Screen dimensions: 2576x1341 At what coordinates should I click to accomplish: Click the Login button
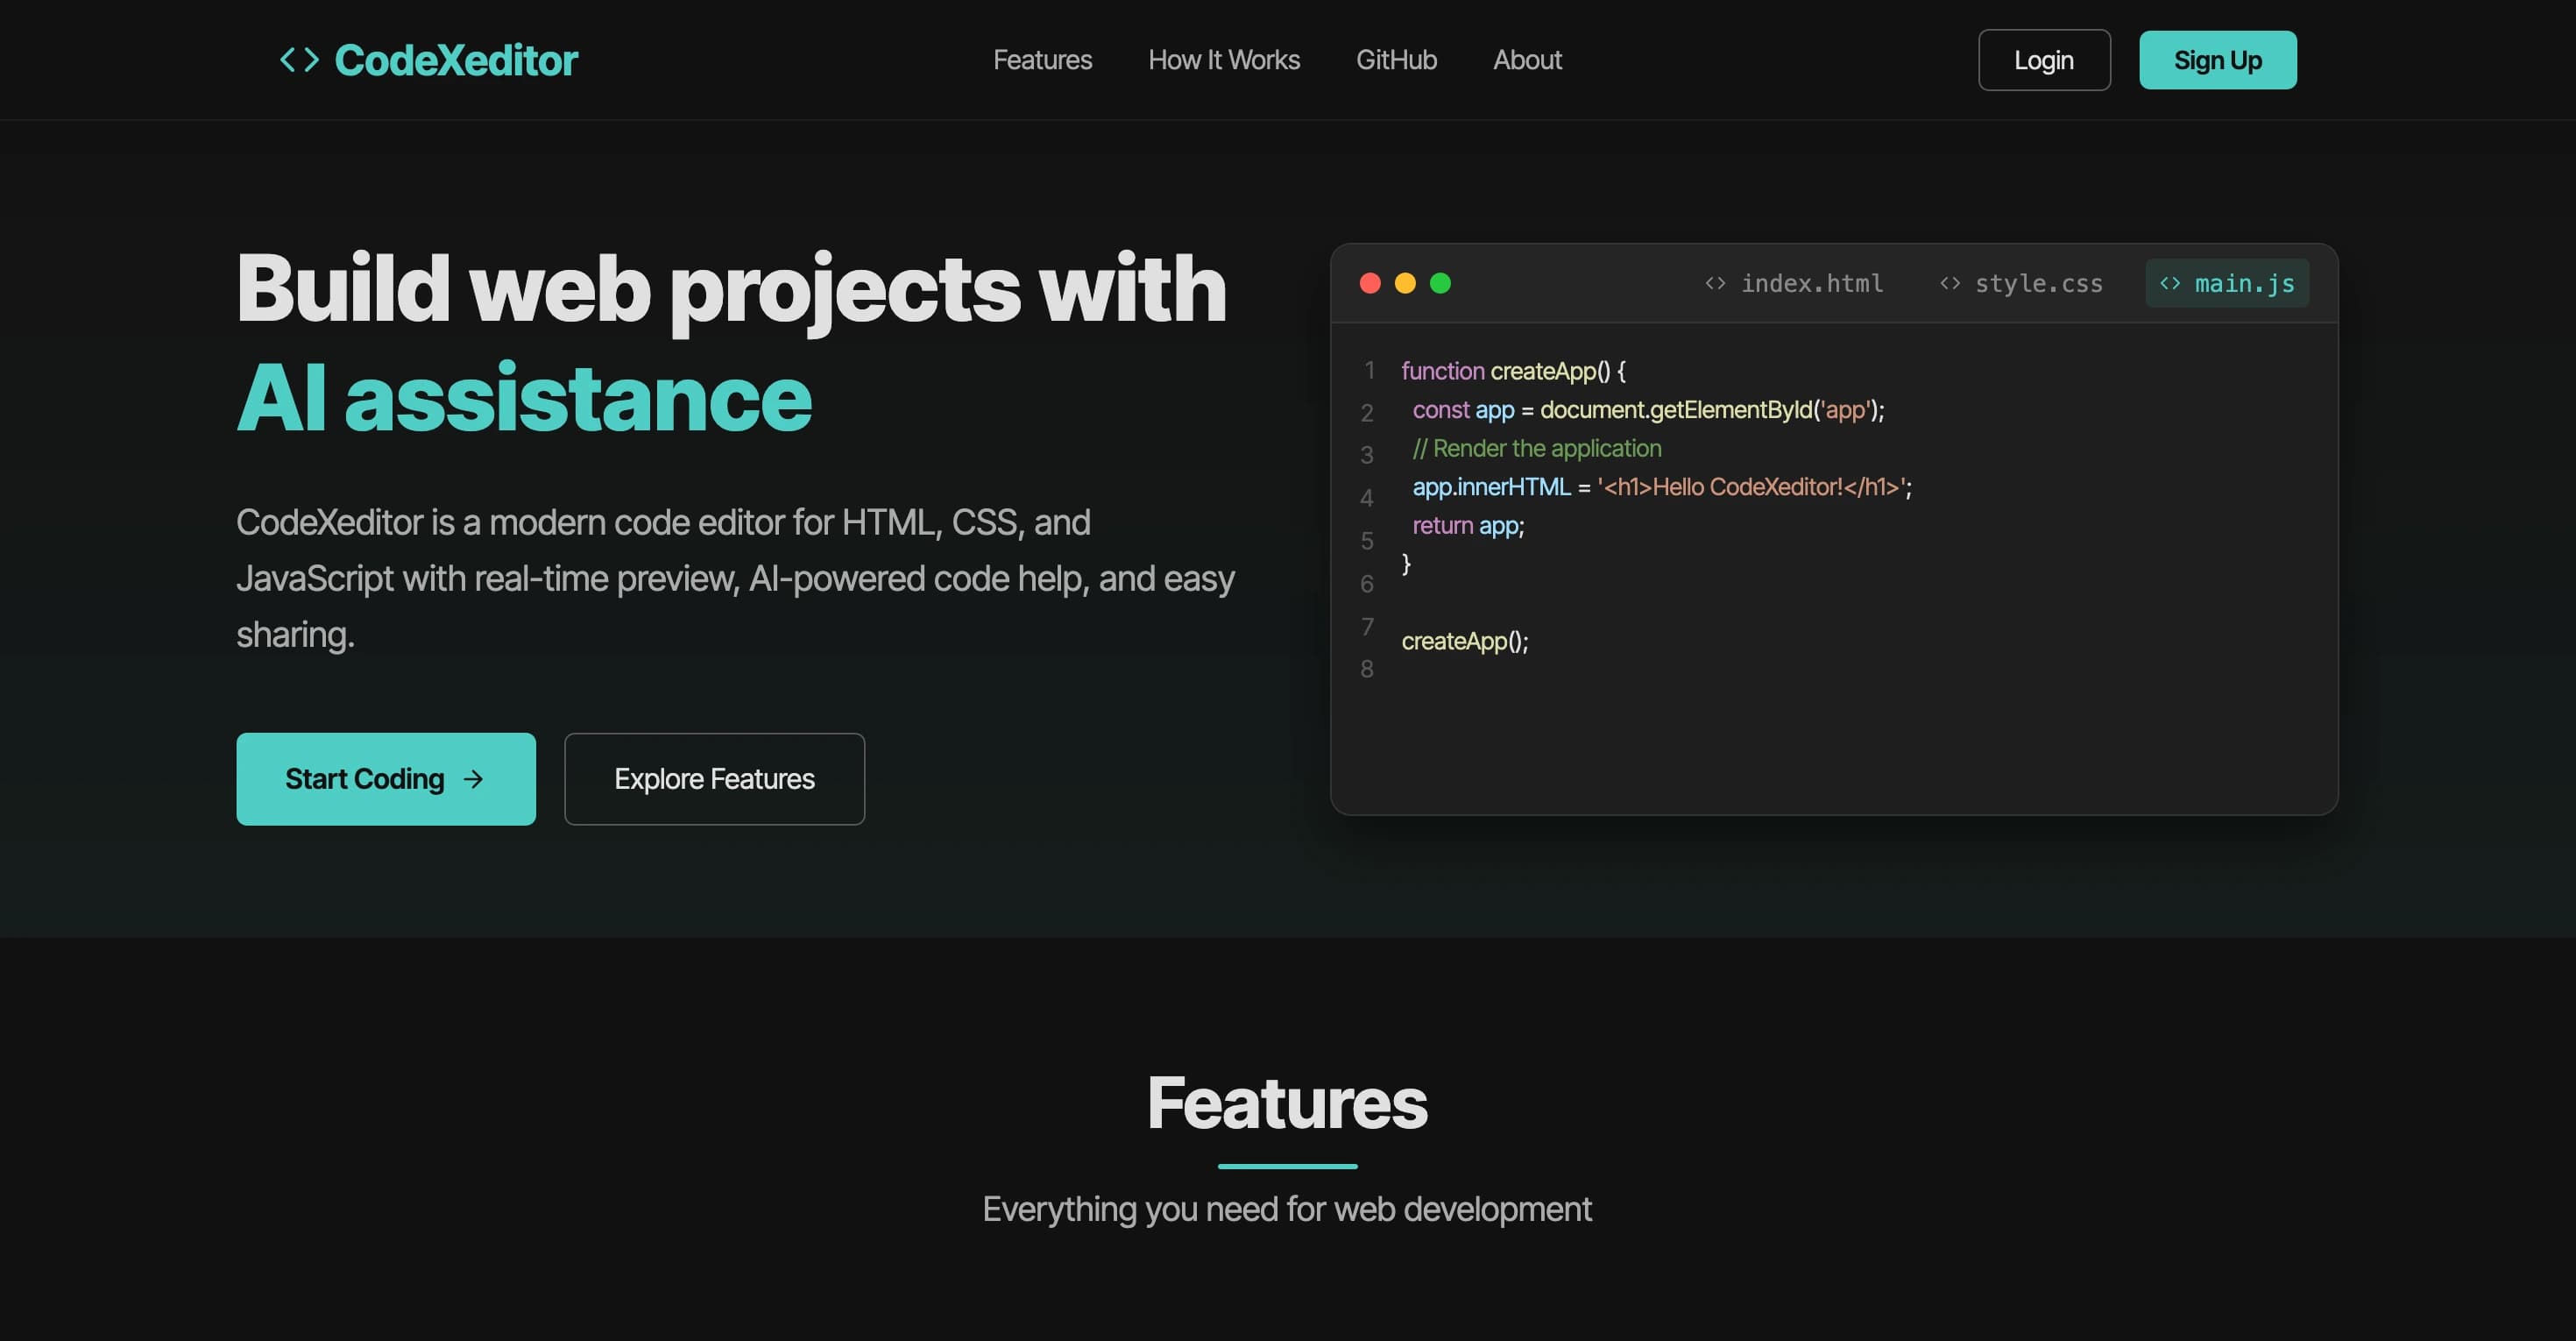(x=2044, y=60)
